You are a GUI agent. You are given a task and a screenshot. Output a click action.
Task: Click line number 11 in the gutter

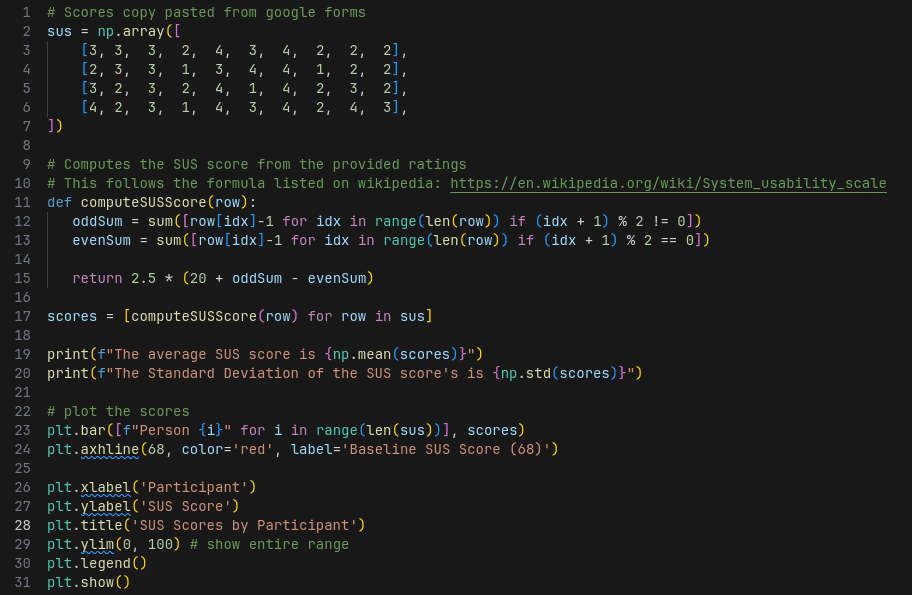click(x=22, y=202)
